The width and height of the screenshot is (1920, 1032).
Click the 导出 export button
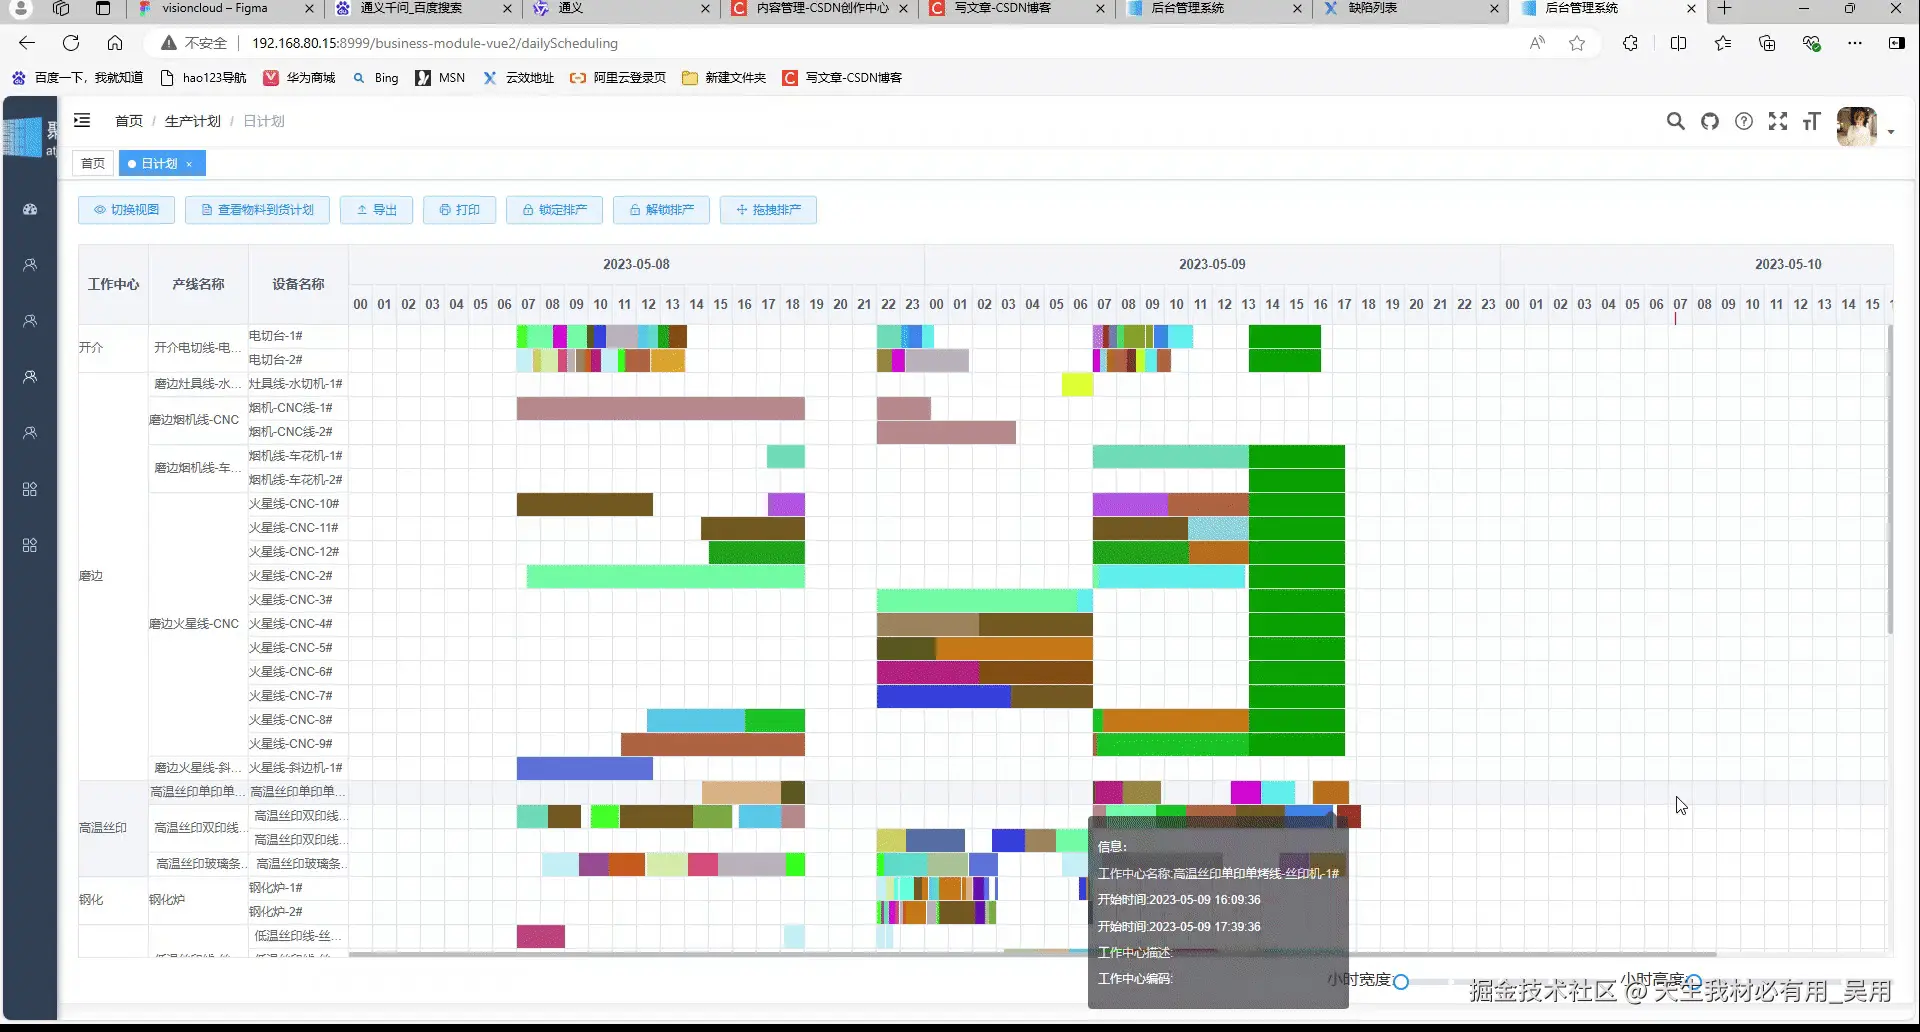377,210
